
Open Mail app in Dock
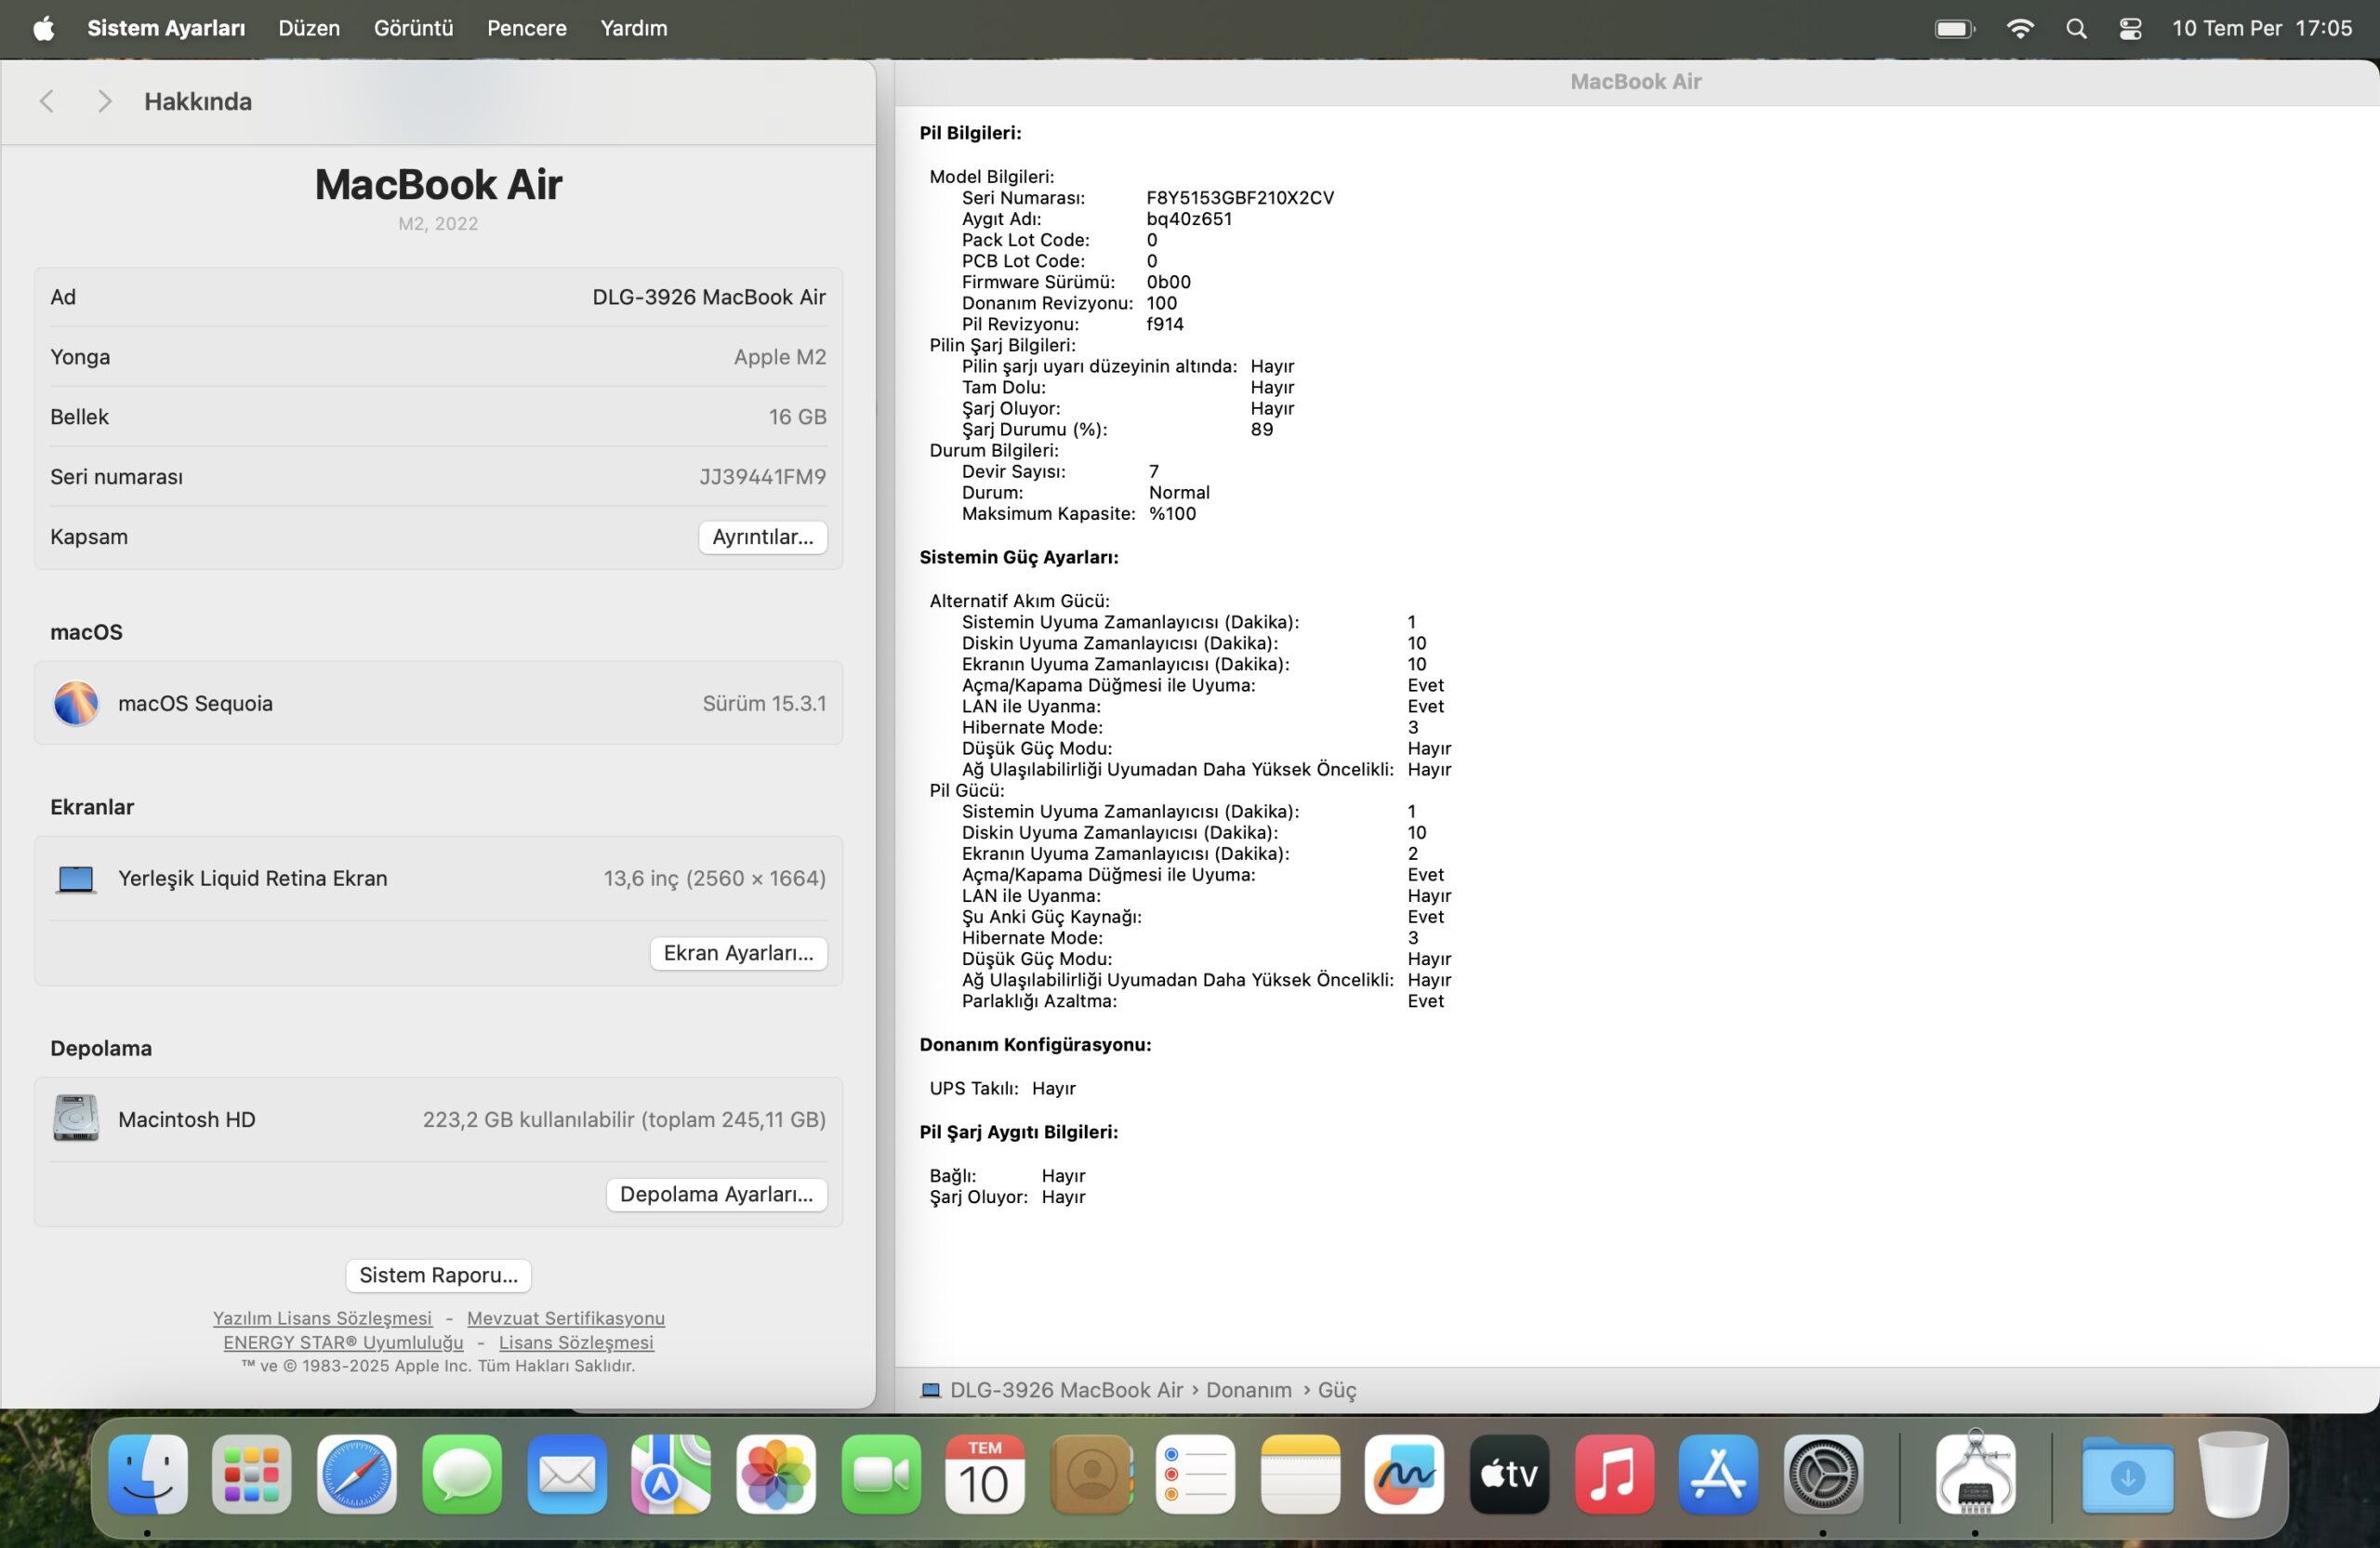coord(566,1474)
